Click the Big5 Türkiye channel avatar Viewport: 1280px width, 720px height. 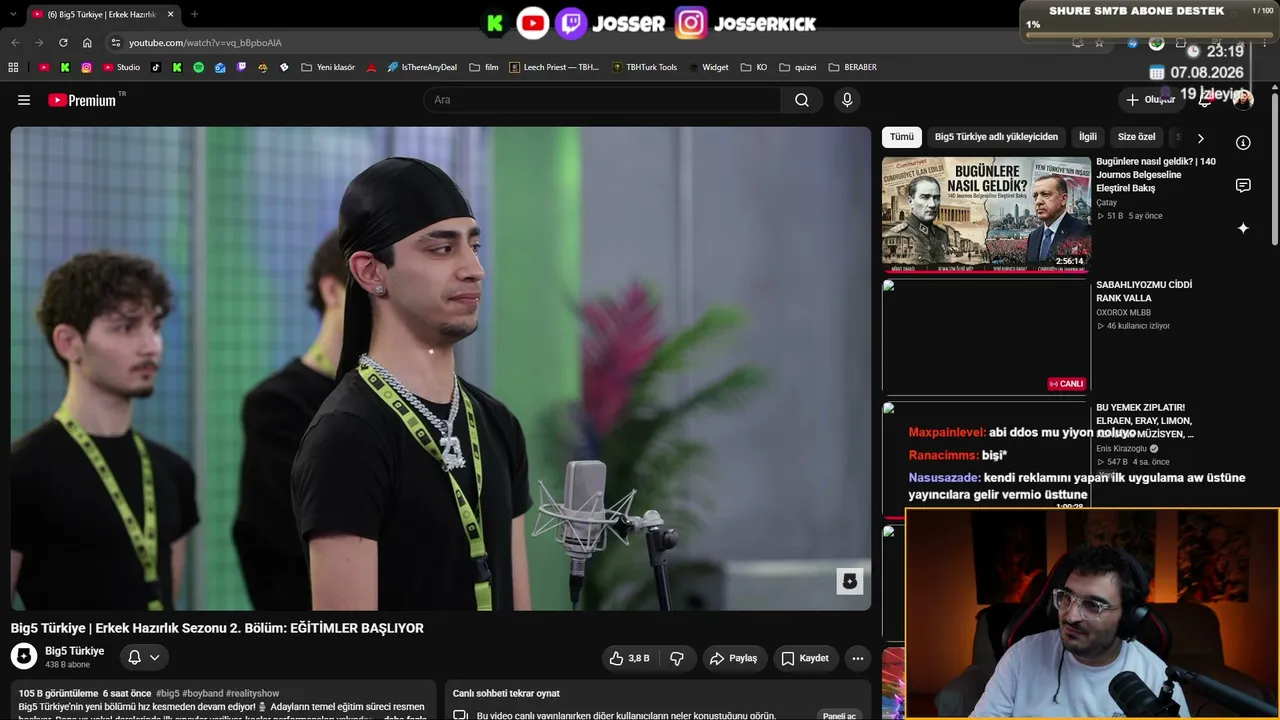(24, 657)
